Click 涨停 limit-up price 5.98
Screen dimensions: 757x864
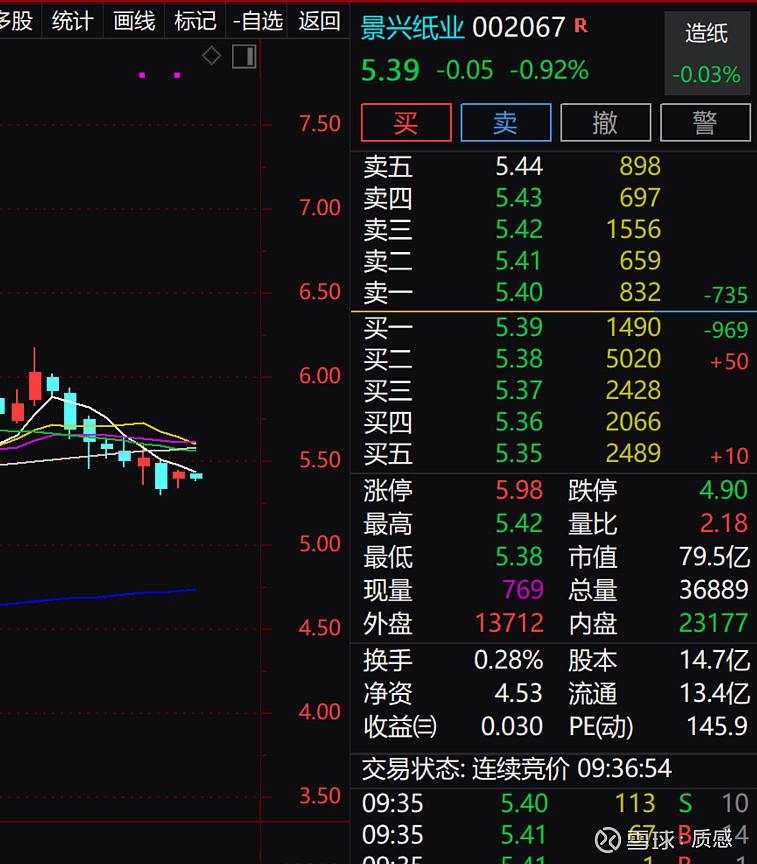pyautogui.click(x=519, y=490)
